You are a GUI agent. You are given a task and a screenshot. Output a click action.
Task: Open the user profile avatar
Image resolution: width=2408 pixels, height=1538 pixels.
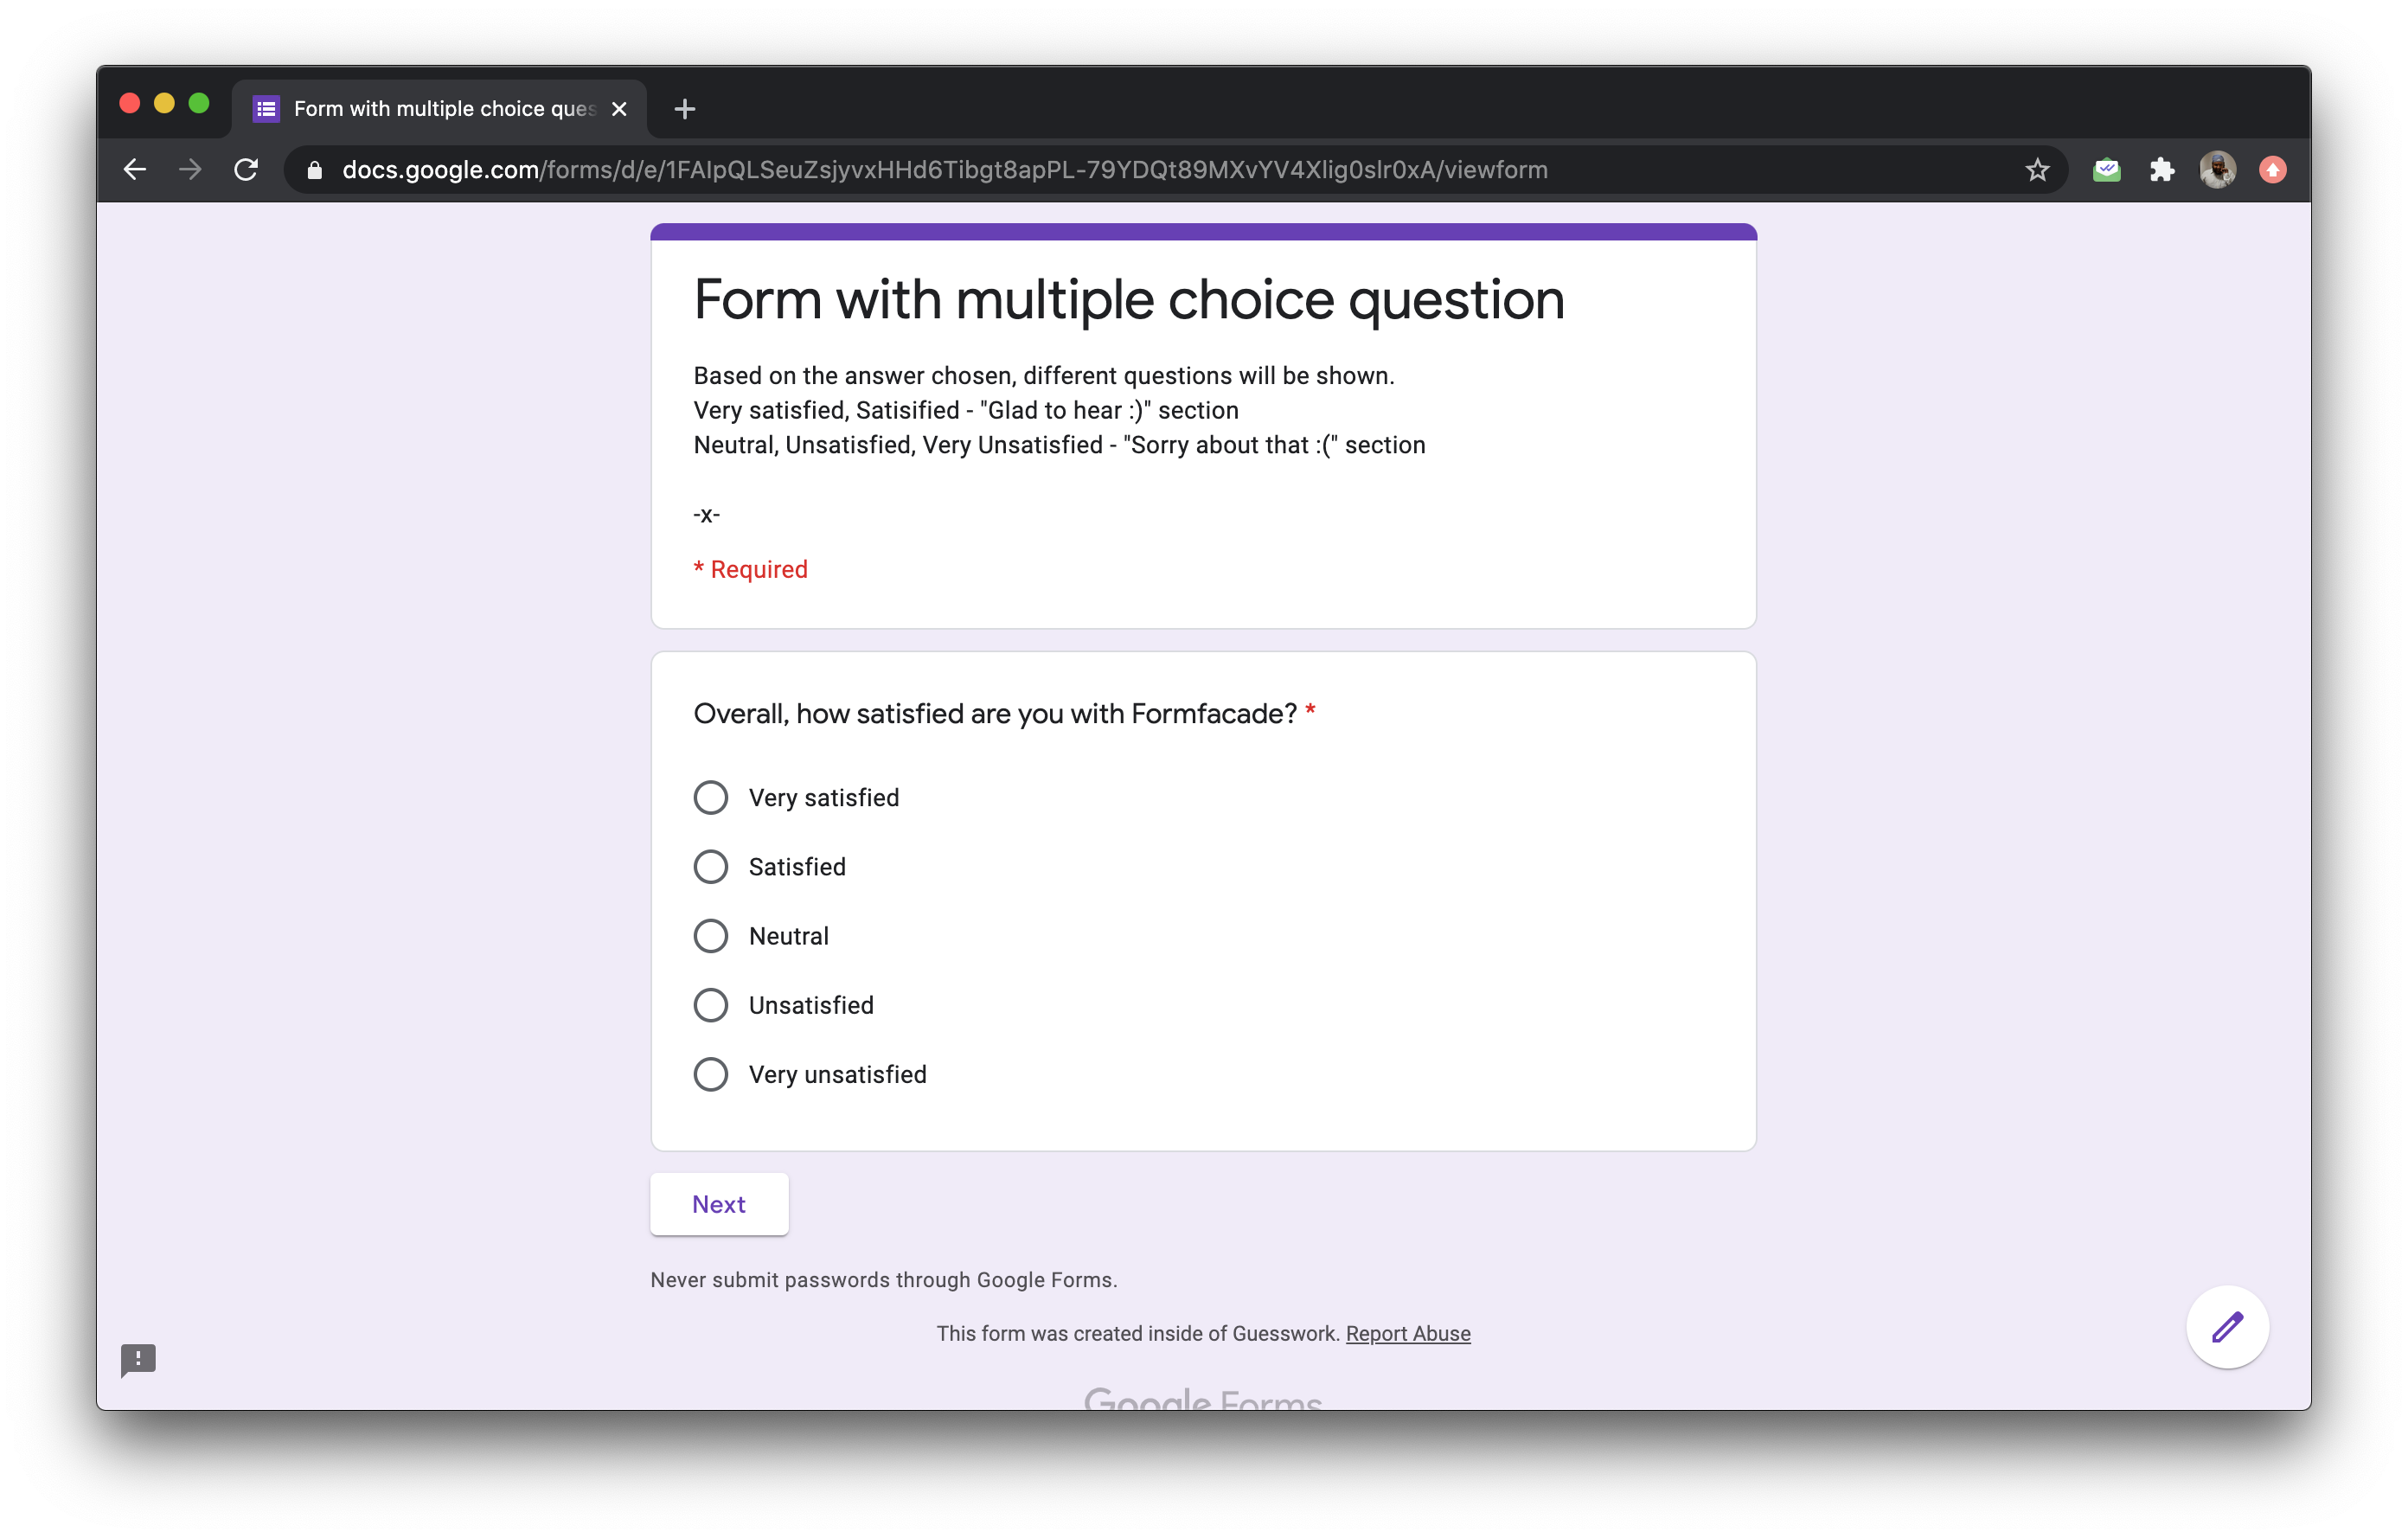pyautogui.click(x=2217, y=170)
